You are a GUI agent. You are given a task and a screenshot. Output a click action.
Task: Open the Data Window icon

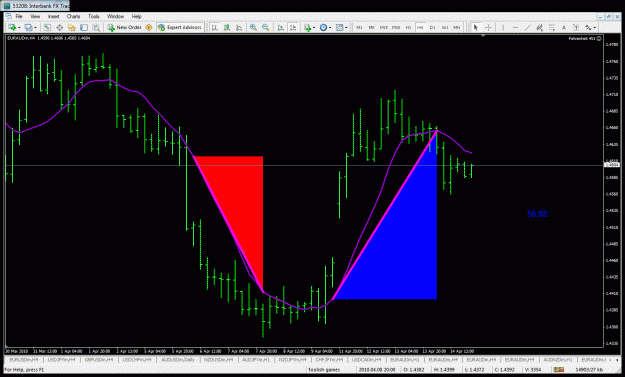point(59,27)
